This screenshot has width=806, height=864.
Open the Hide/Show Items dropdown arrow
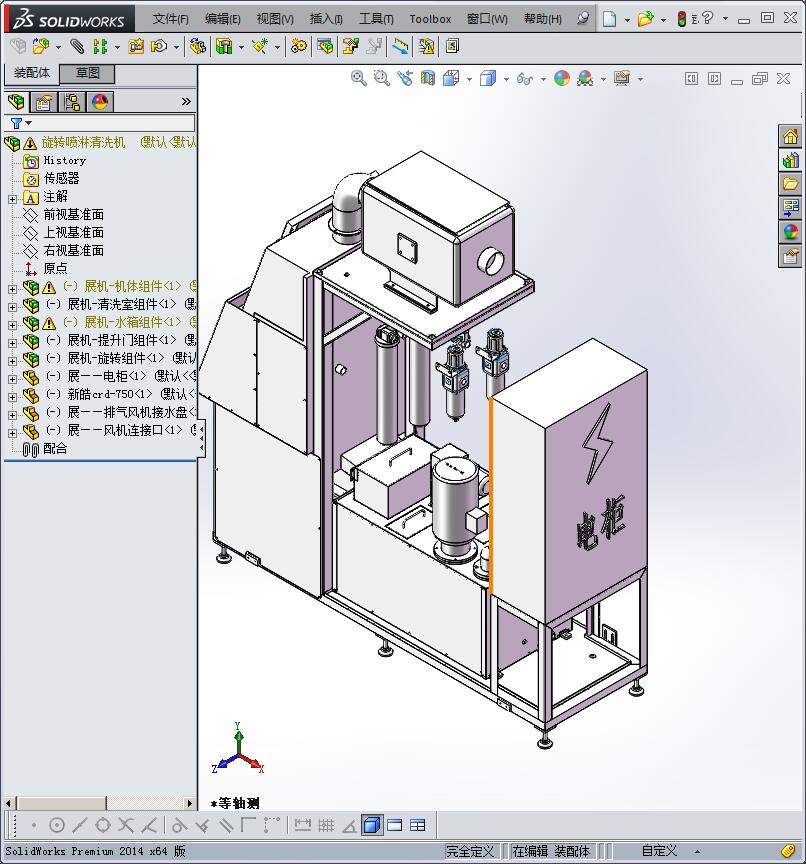click(543, 79)
